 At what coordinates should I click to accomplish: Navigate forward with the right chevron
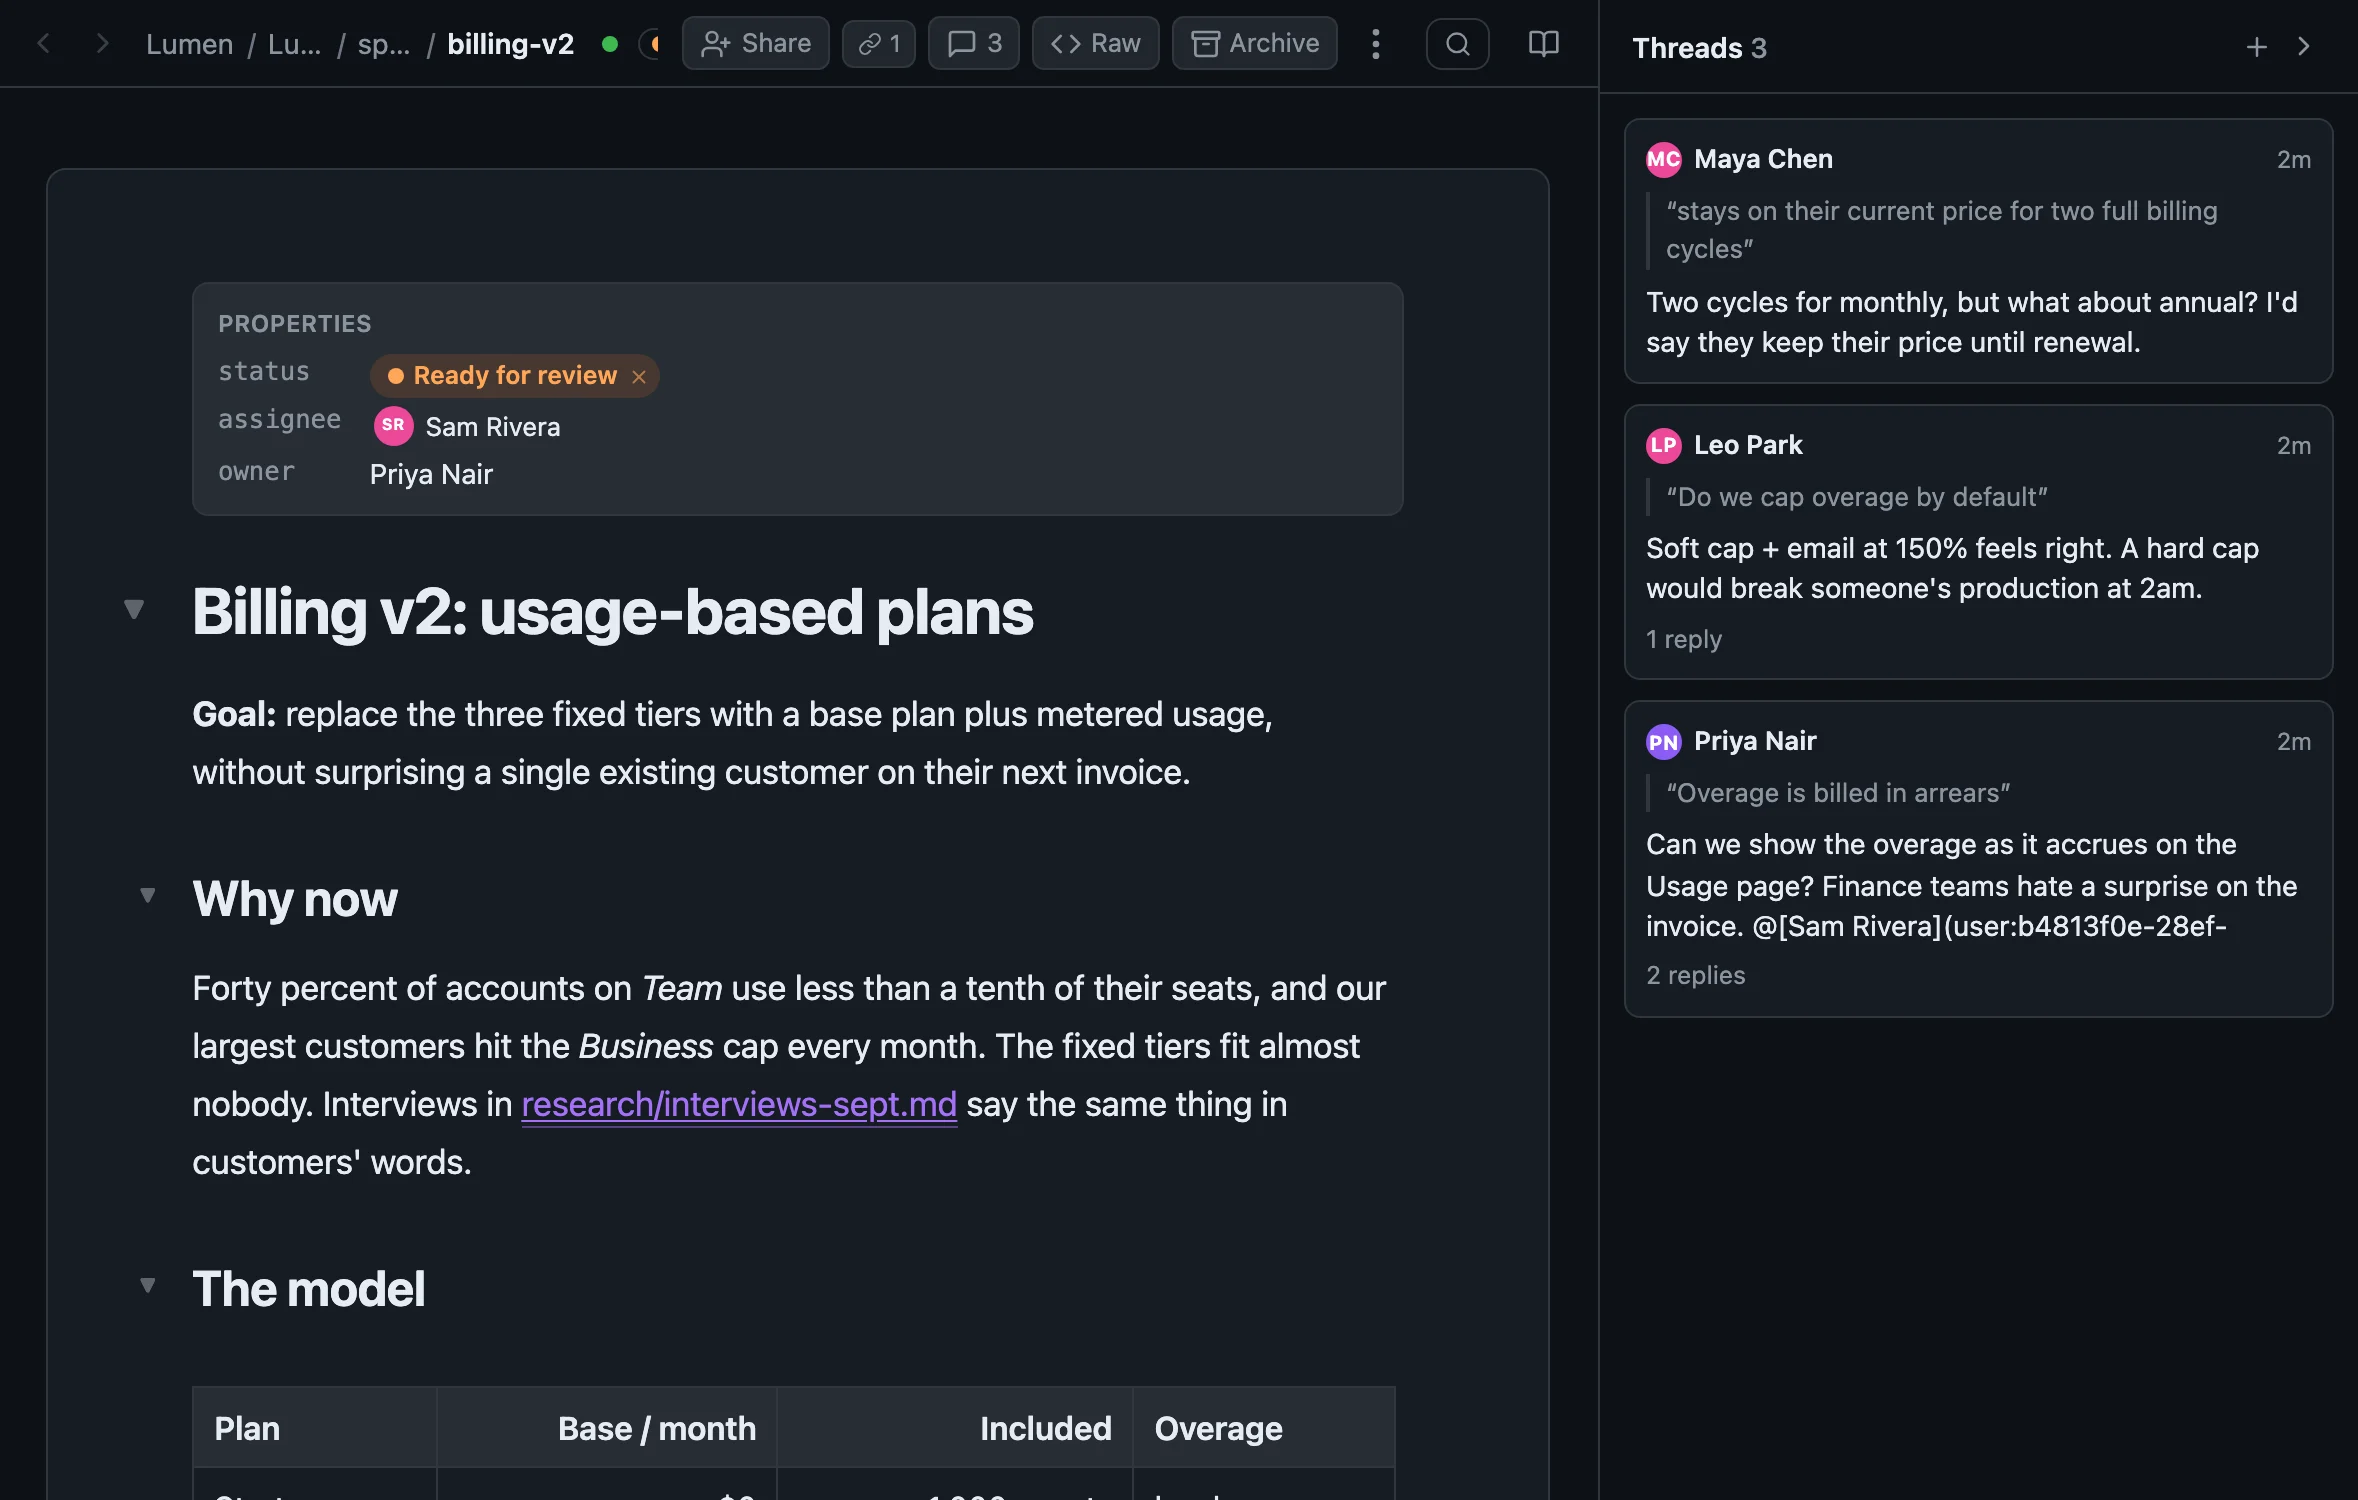(101, 44)
